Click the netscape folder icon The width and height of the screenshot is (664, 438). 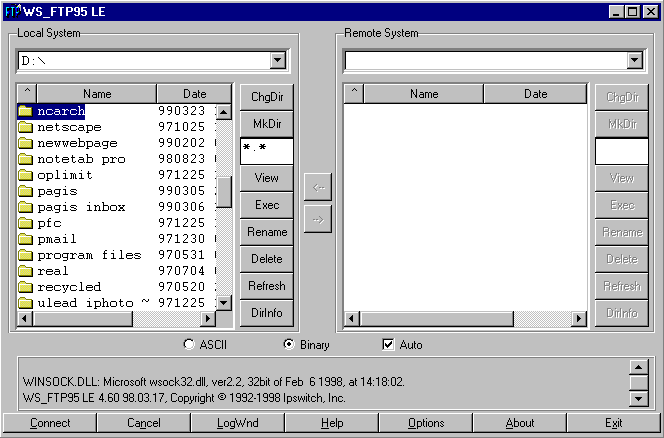coord(26,127)
